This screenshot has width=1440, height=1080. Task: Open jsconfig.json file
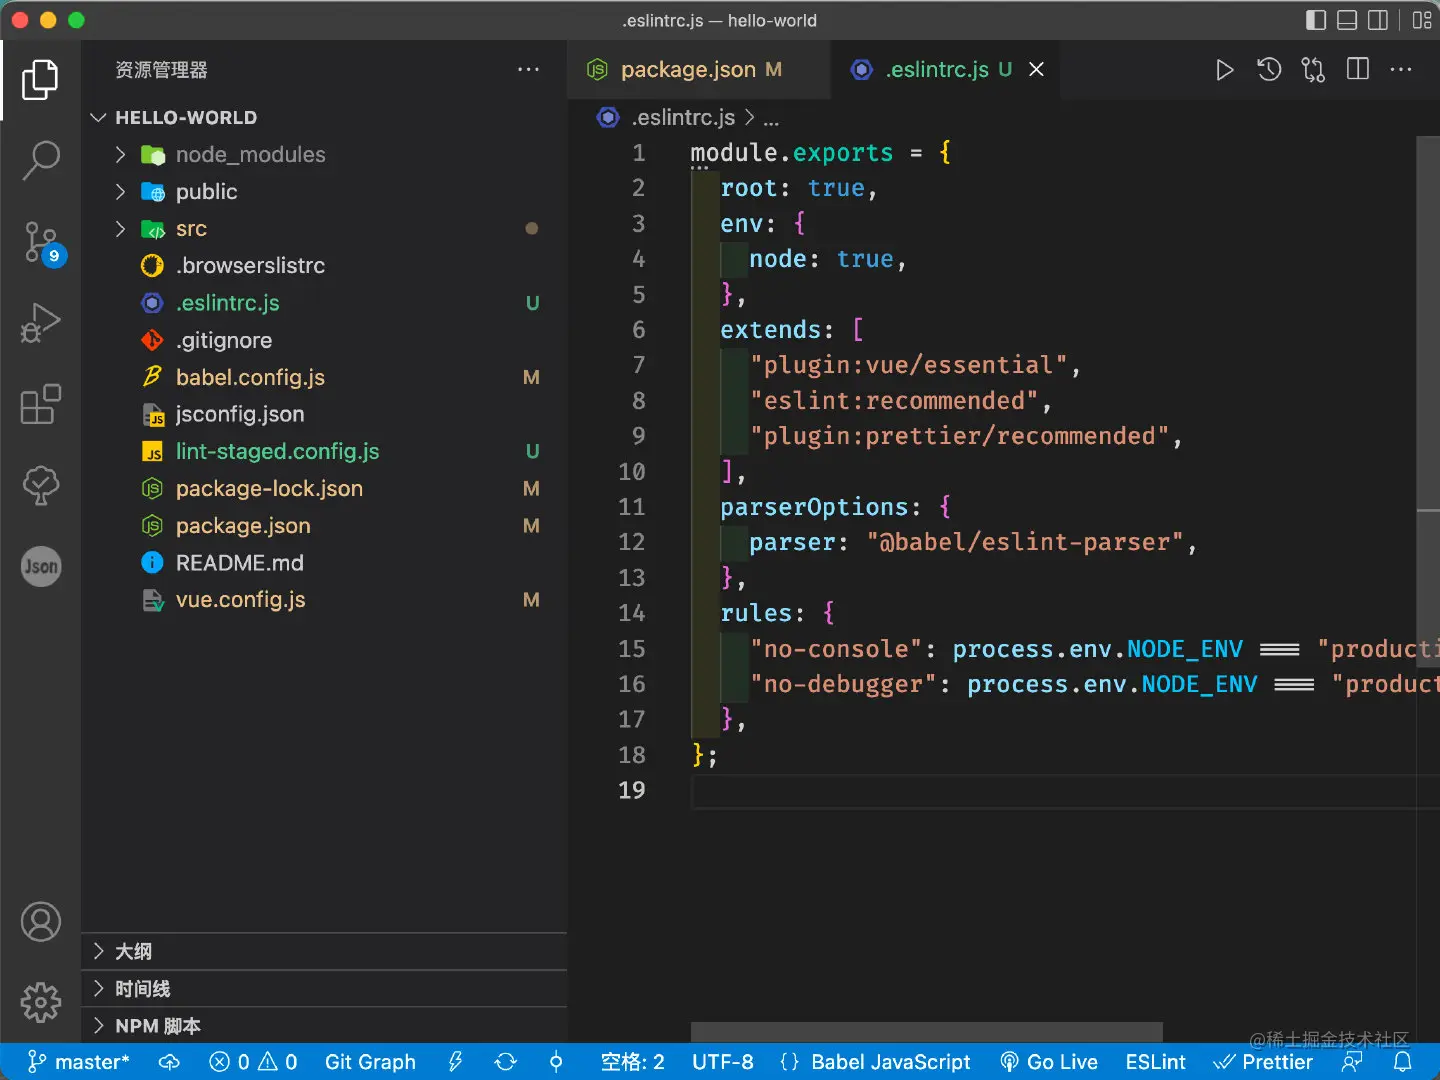(x=324, y=414)
